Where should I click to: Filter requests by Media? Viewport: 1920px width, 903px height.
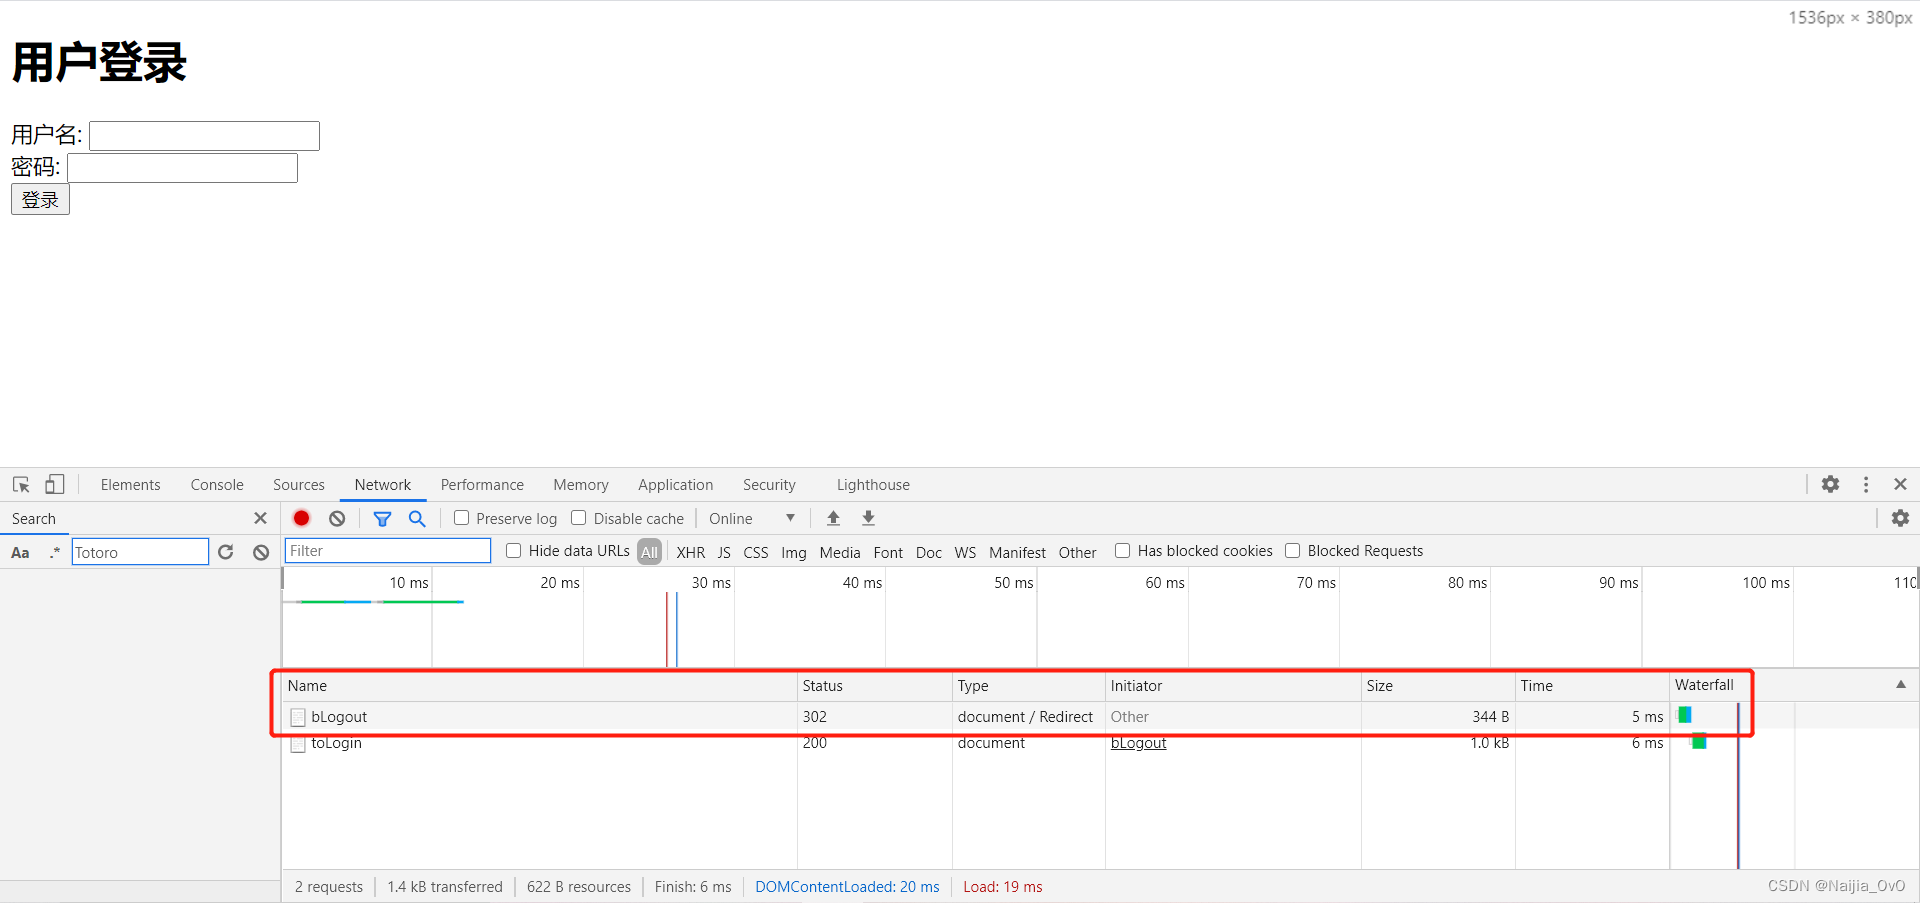click(840, 552)
